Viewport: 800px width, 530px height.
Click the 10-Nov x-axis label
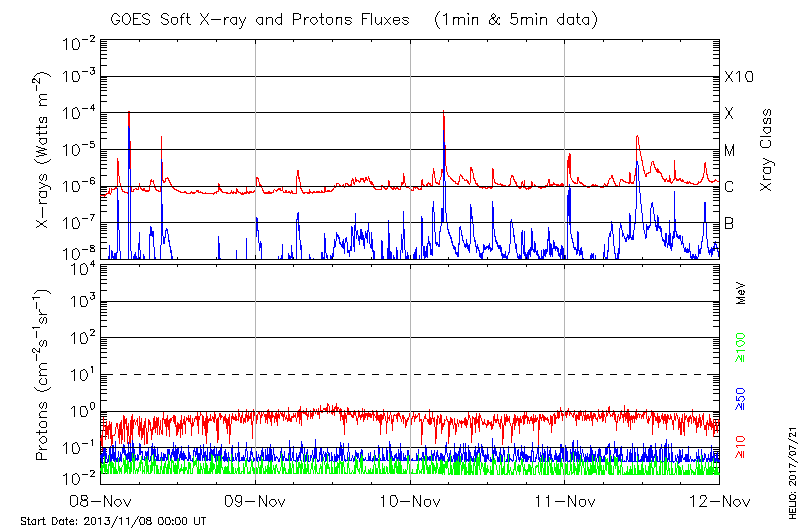[x=410, y=500]
